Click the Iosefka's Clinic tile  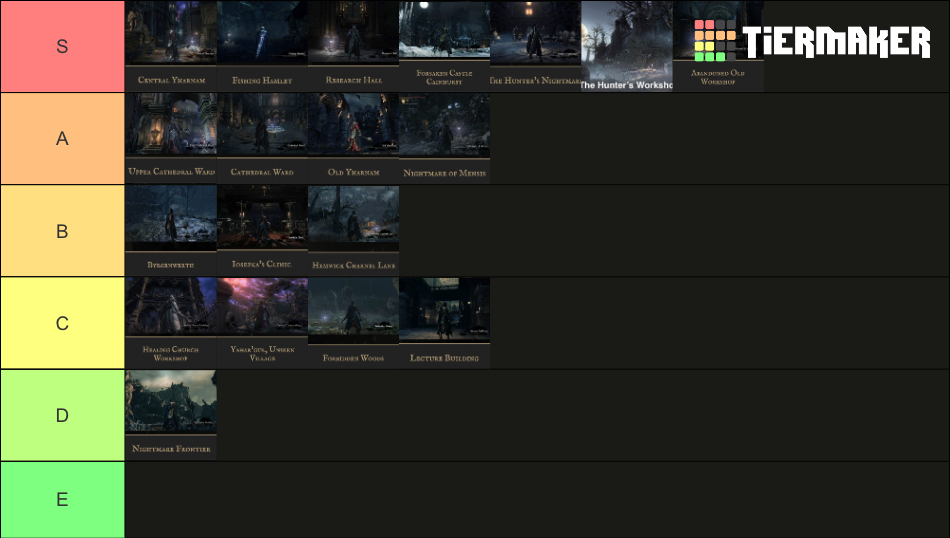point(262,231)
